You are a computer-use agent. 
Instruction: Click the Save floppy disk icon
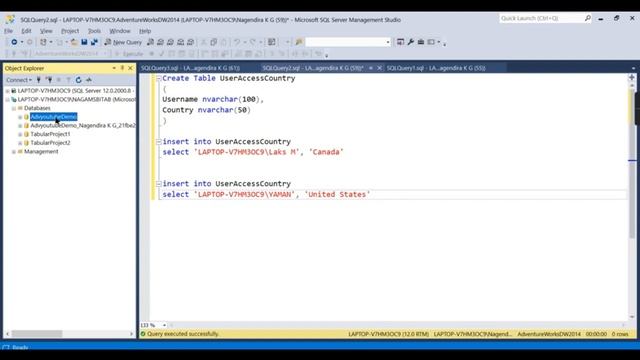[84, 42]
